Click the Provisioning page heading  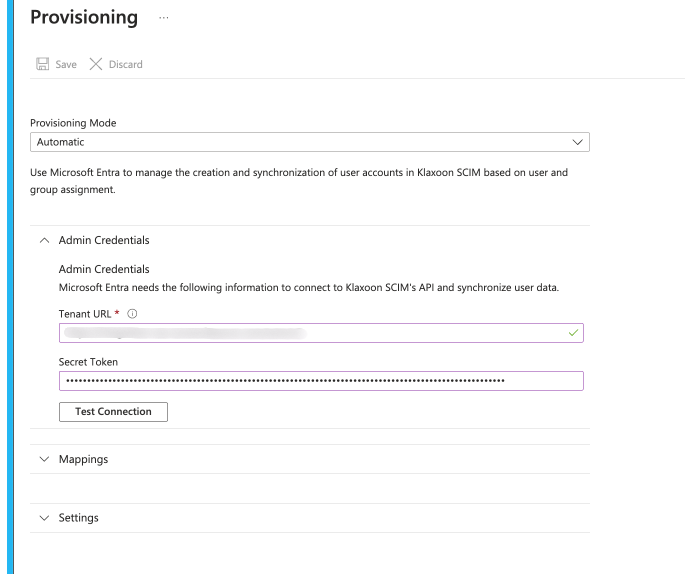point(84,18)
